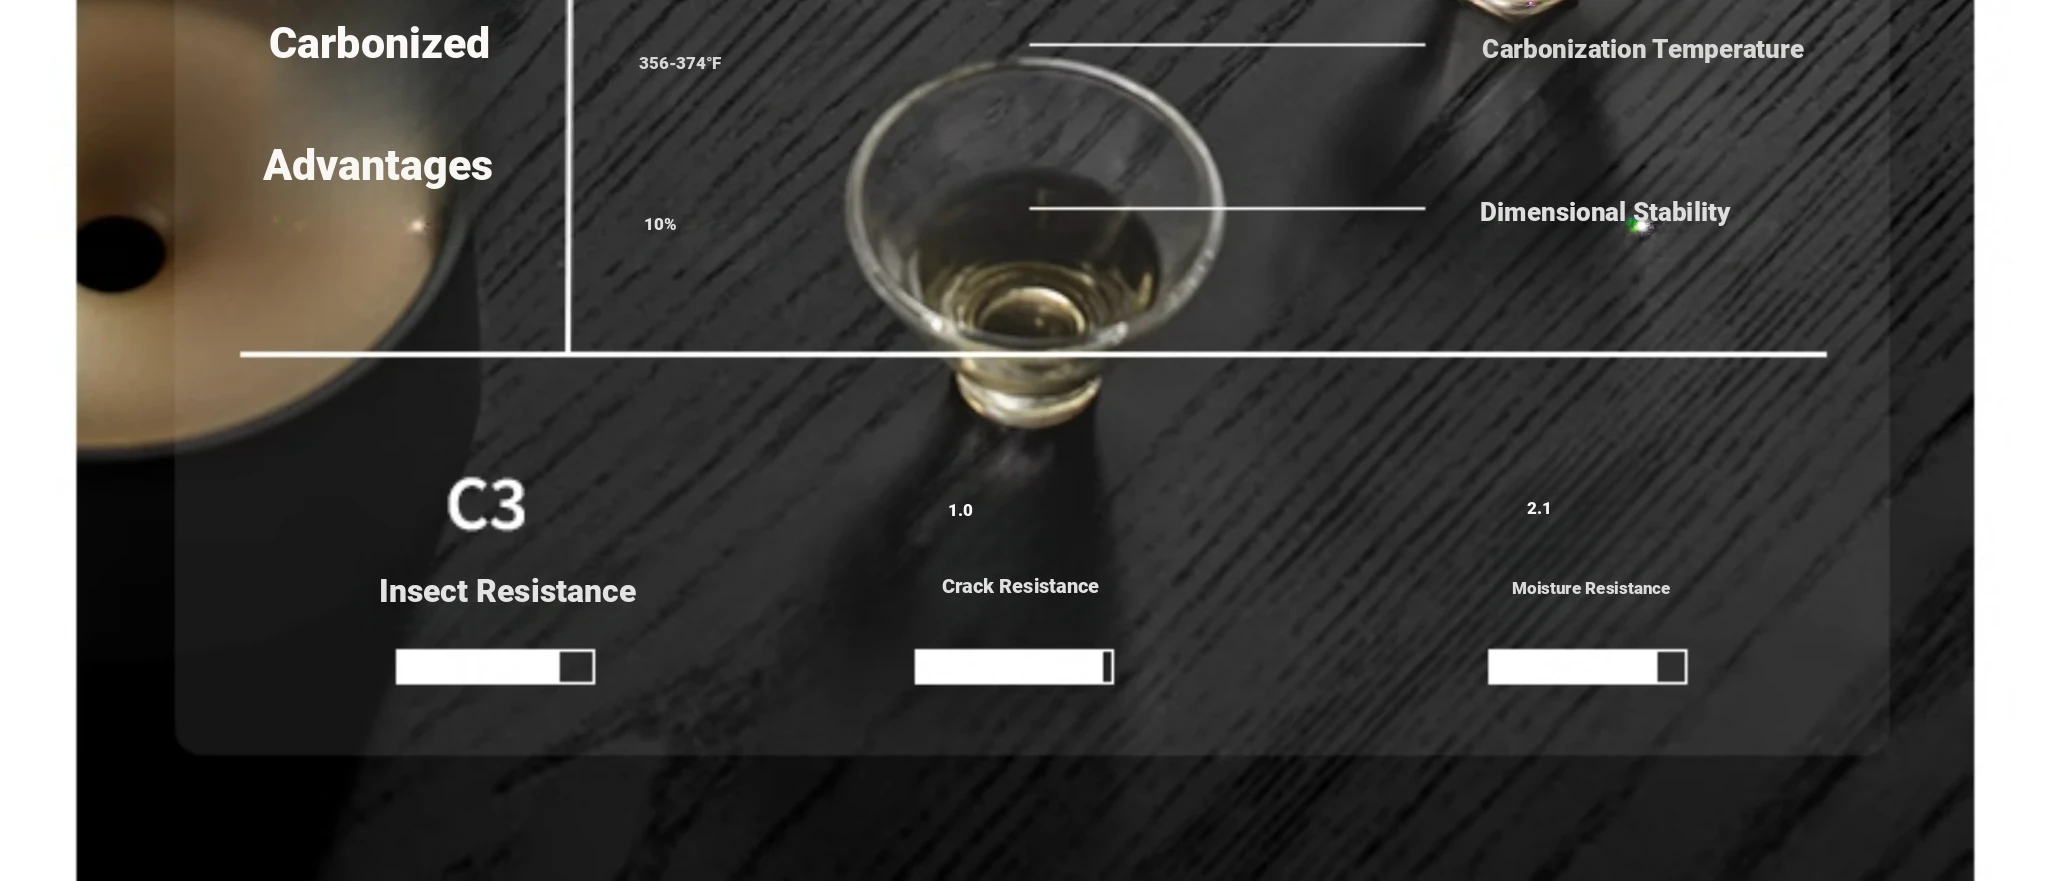Click the Crack Resistance progress bar
Image resolution: width=2048 pixels, height=881 pixels.
1014,667
